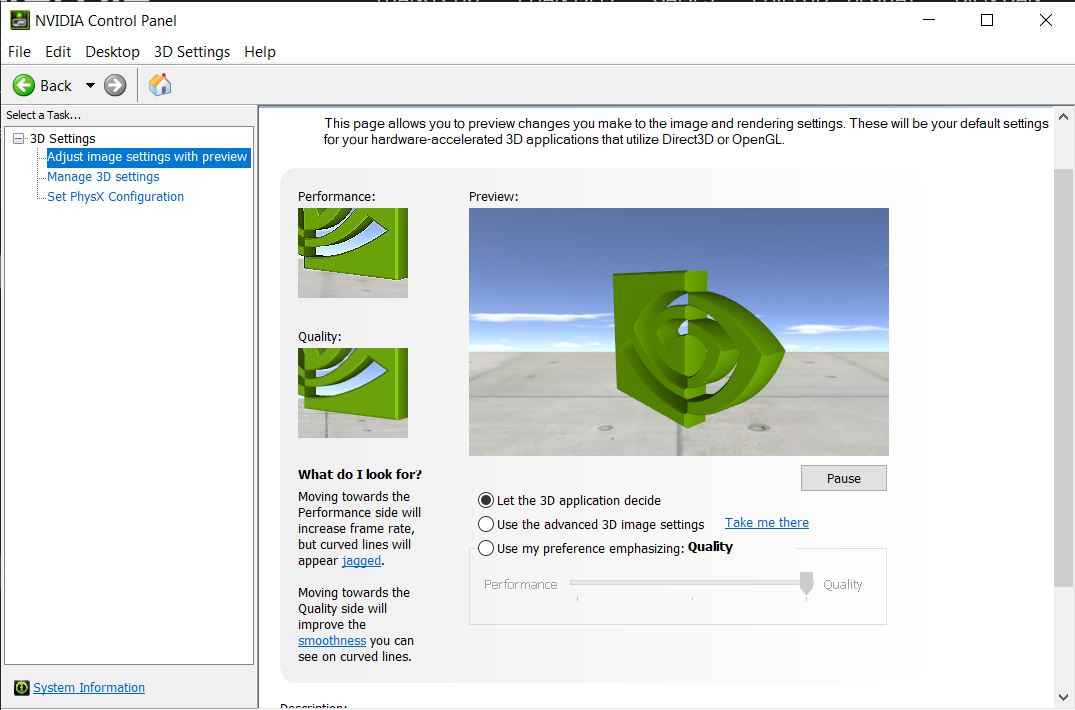
Task: Select Use my preference emphasizing option
Action: tap(486, 548)
